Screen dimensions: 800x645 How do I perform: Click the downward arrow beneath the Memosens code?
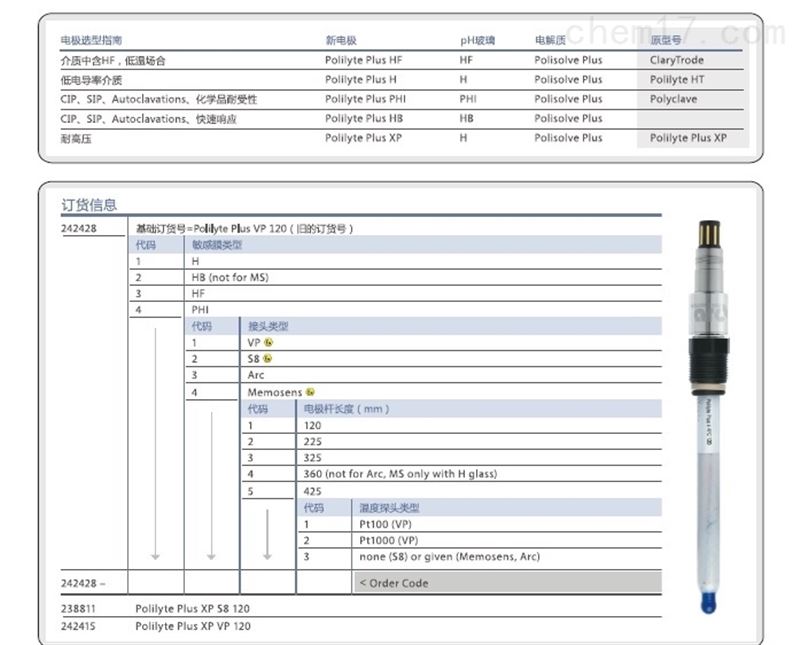(211, 486)
